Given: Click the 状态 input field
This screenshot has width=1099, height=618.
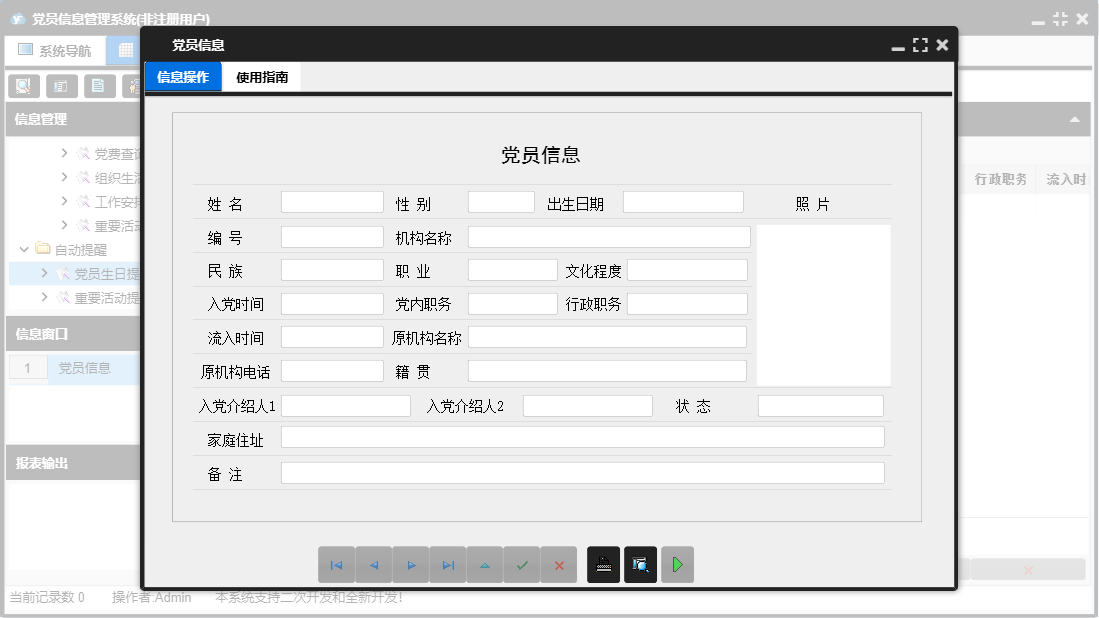Looking at the screenshot, I should pos(821,406).
